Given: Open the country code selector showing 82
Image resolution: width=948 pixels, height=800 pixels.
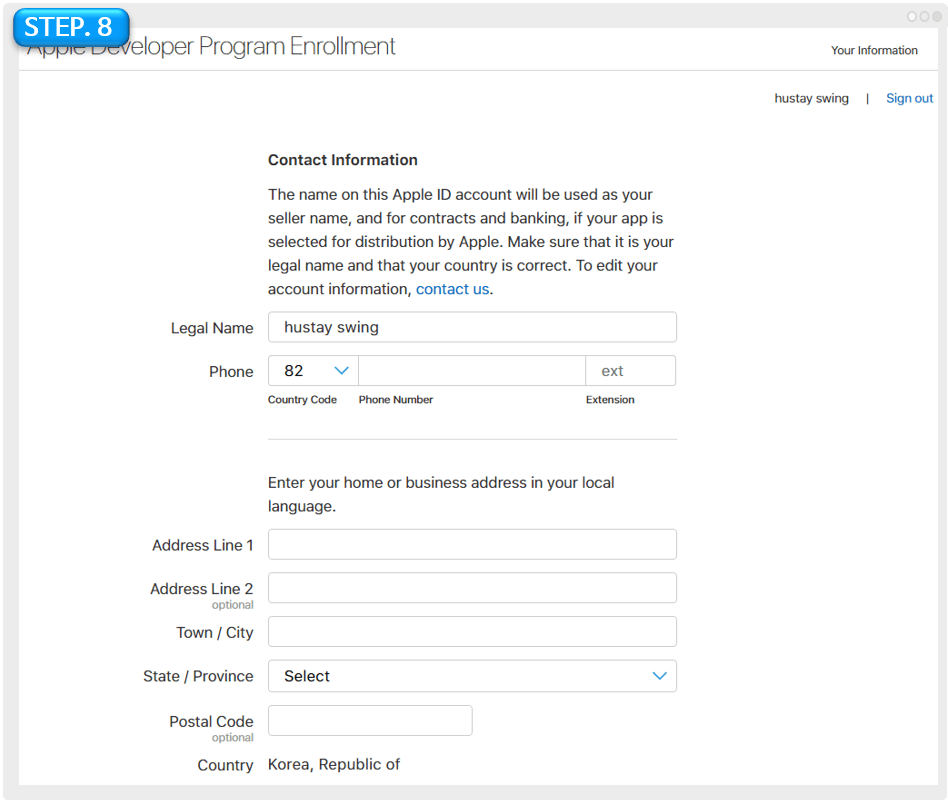Looking at the screenshot, I should 312,370.
